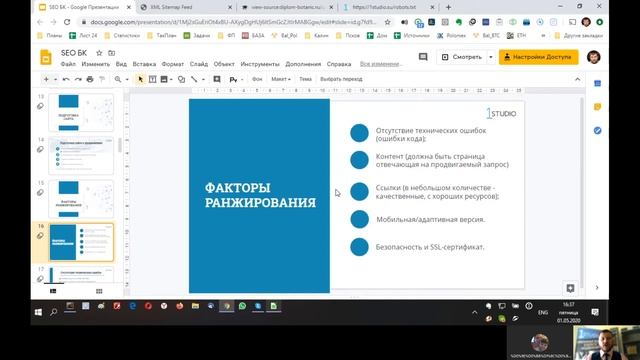The image size is (640, 360).
Task: Click Выбрать переход transition button
Action: [x=341, y=79]
